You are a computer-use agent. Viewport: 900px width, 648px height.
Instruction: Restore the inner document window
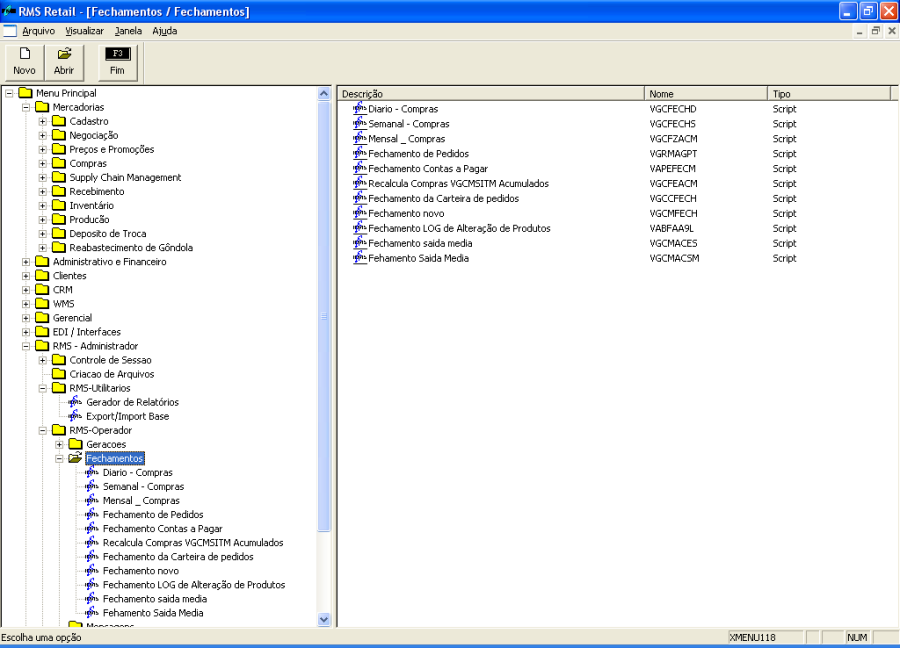click(x=875, y=31)
